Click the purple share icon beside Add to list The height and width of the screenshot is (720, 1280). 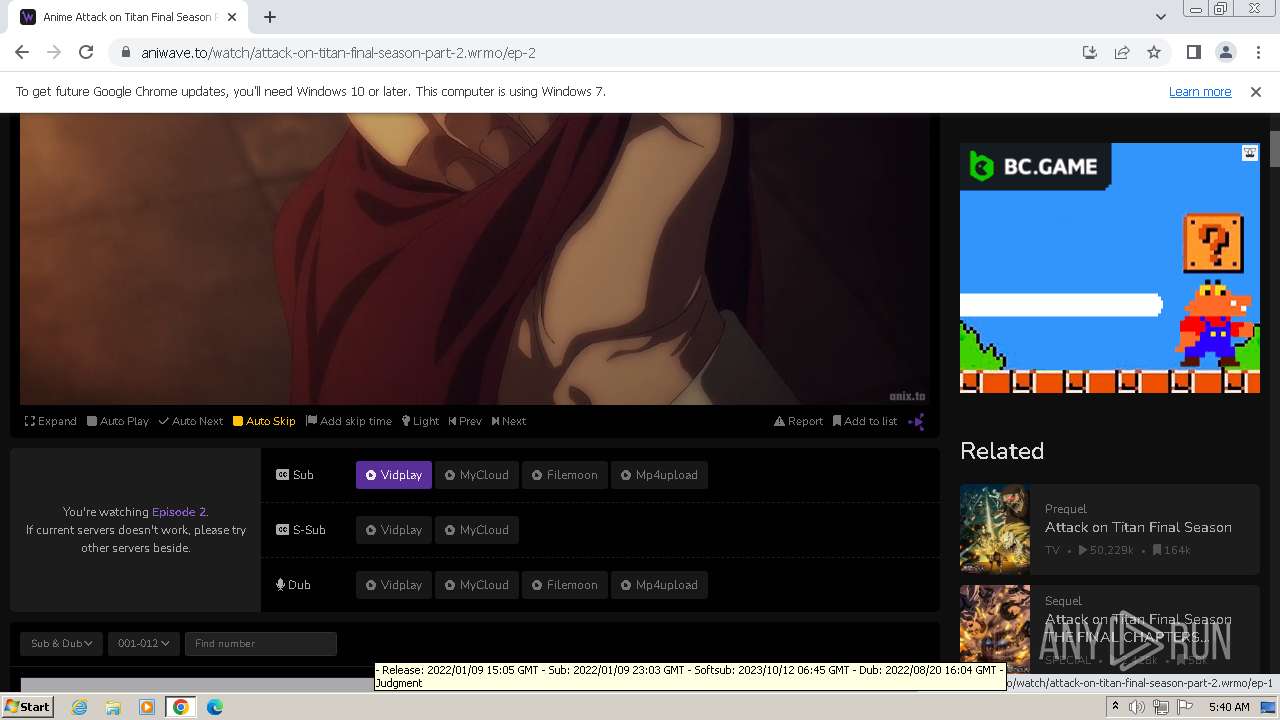coord(916,421)
